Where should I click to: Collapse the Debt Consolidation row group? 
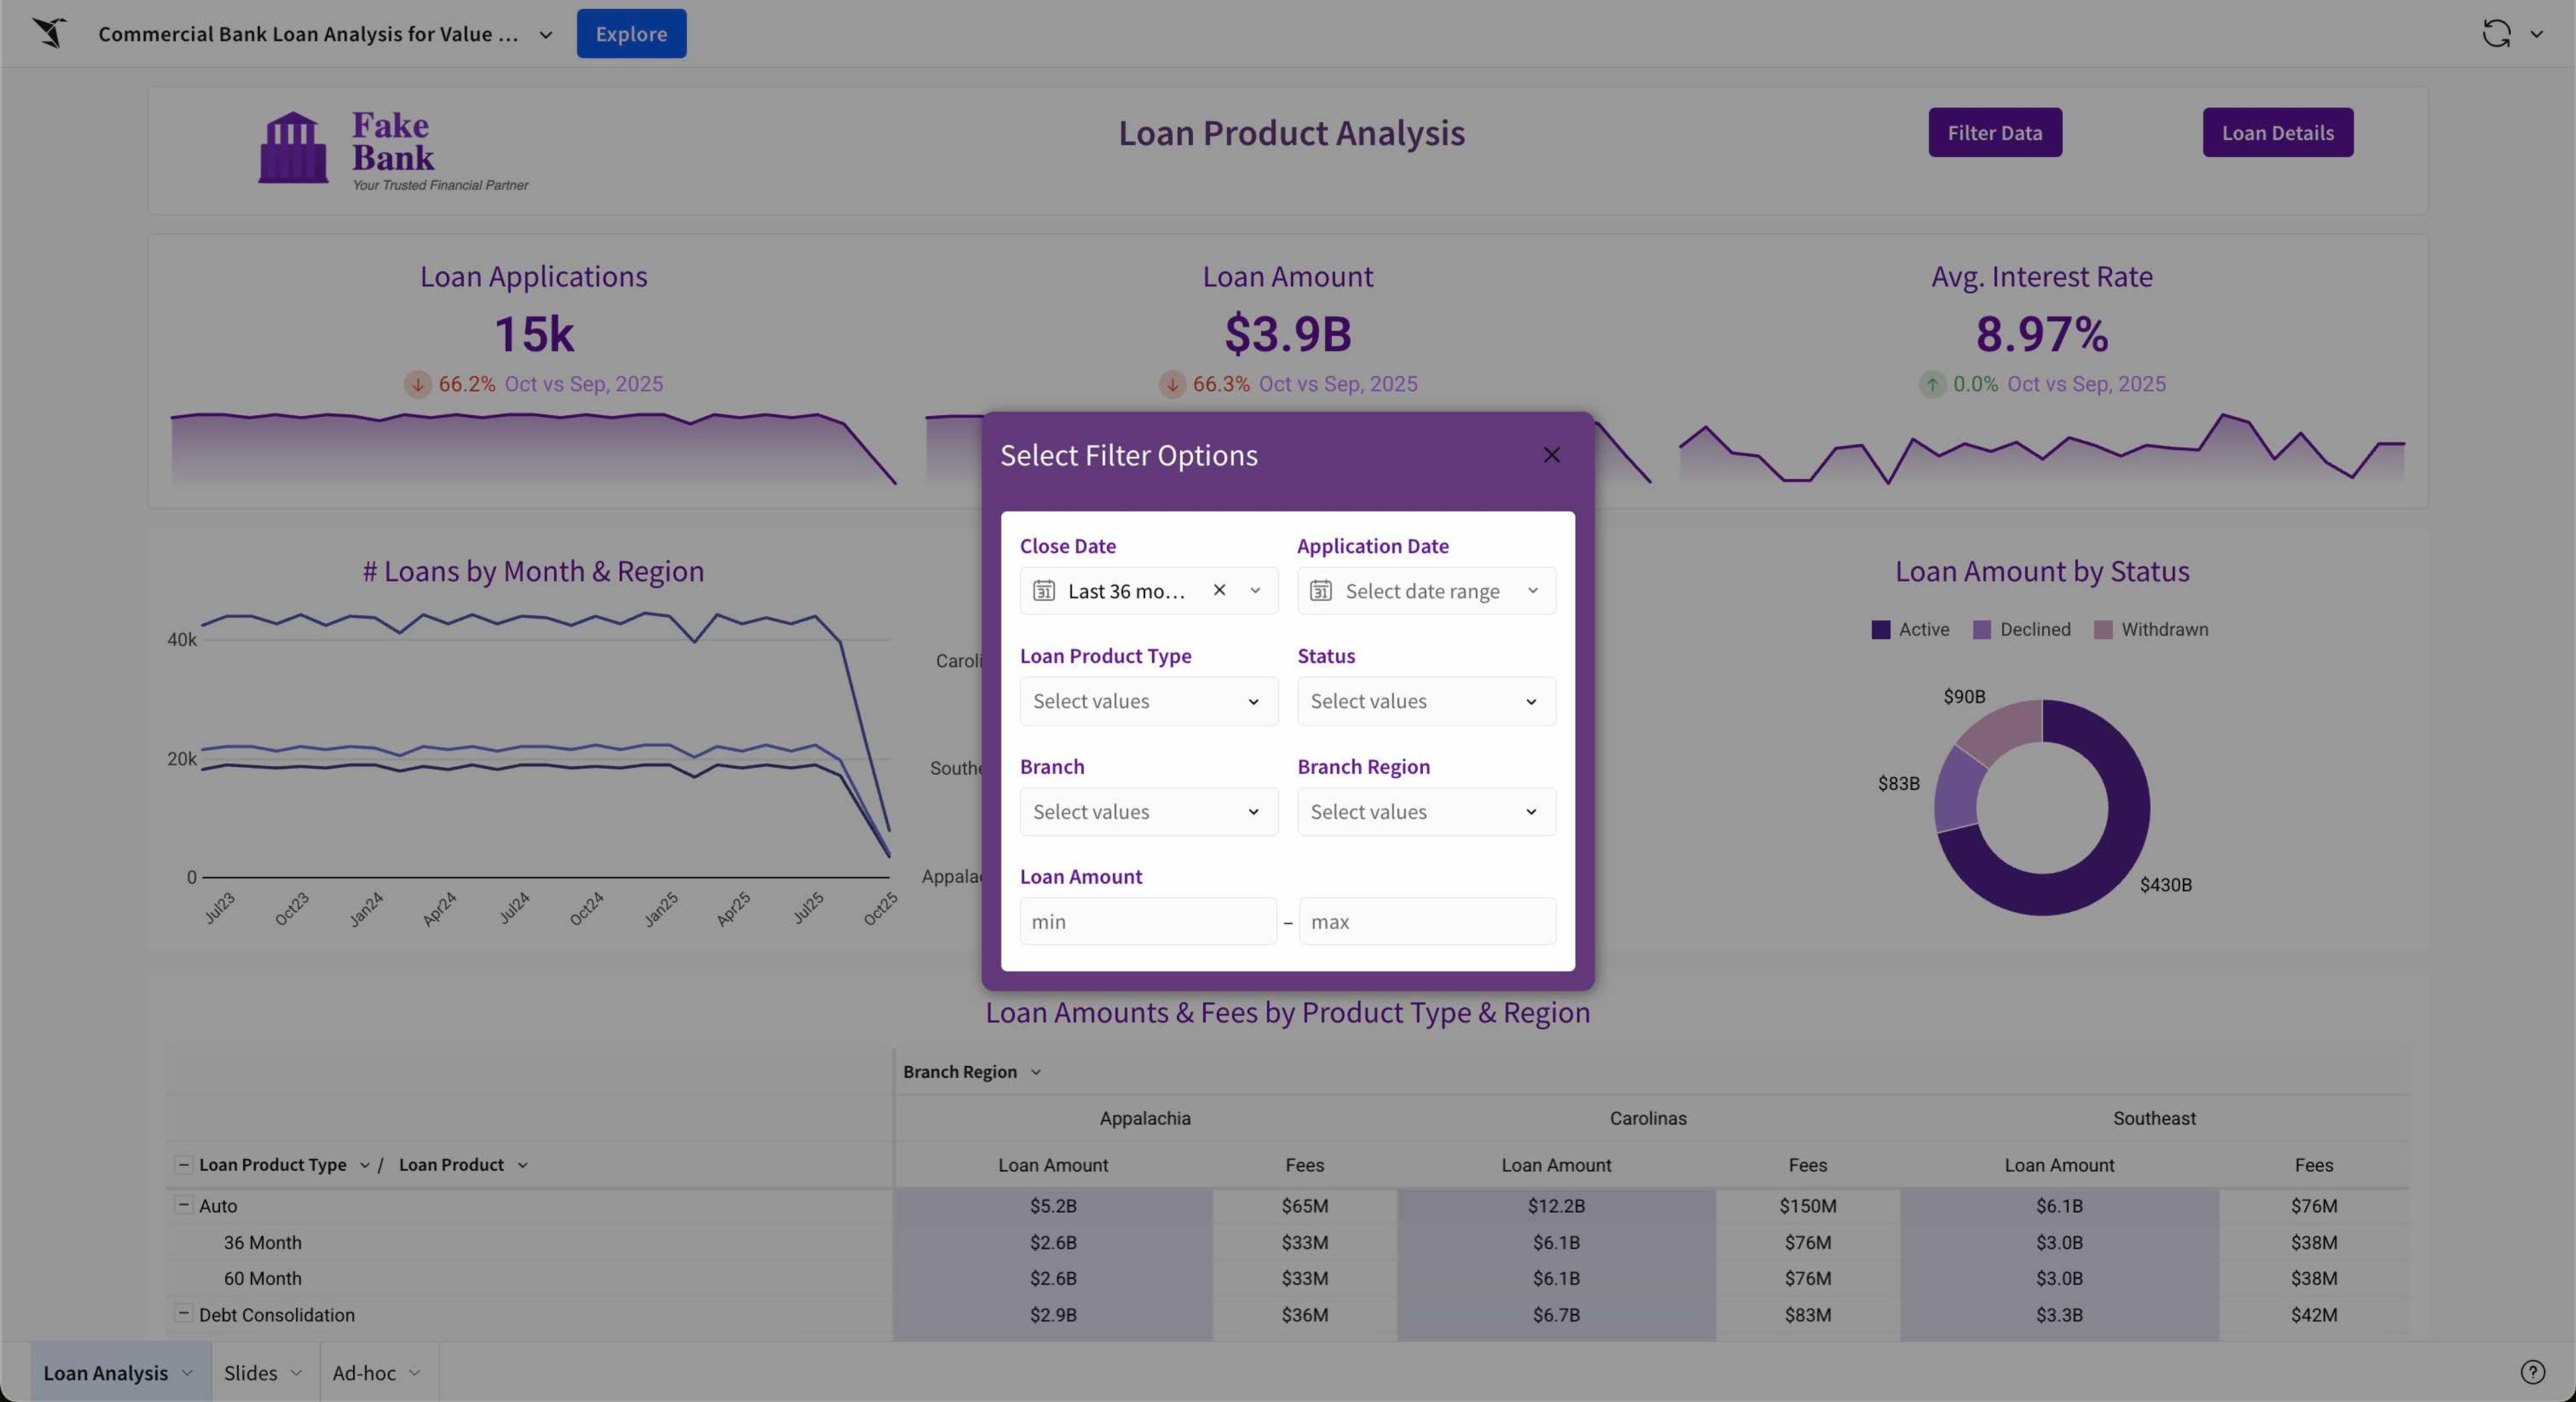183,1313
